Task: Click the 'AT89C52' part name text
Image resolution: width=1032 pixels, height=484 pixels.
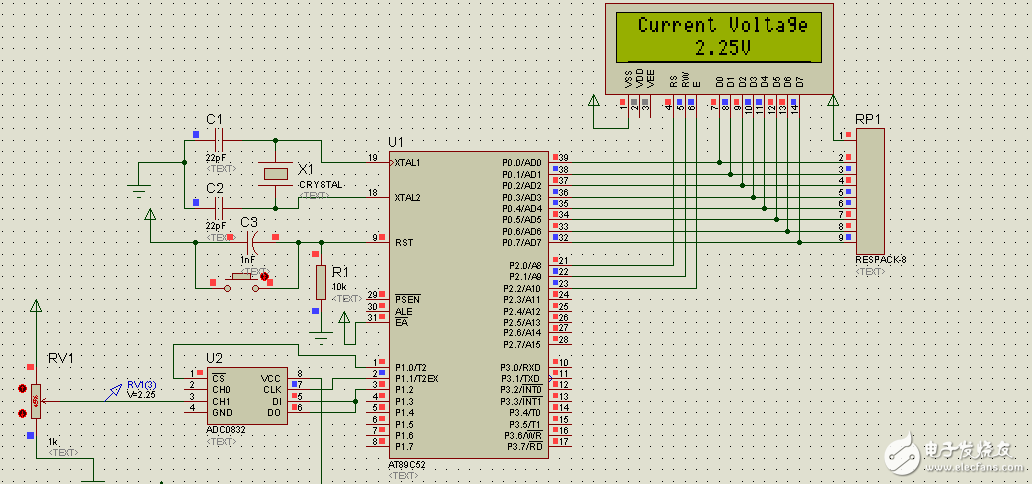Action: [x=407, y=465]
